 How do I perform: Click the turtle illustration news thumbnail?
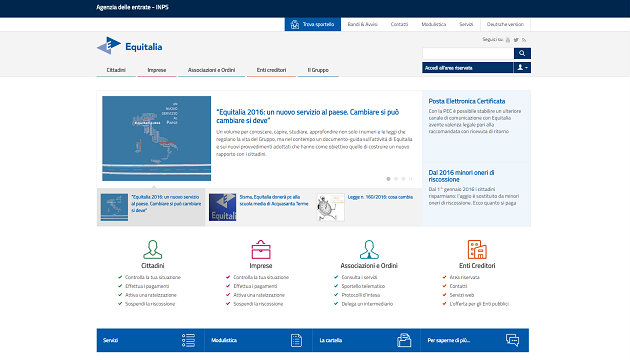pyautogui.click(x=330, y=207)
